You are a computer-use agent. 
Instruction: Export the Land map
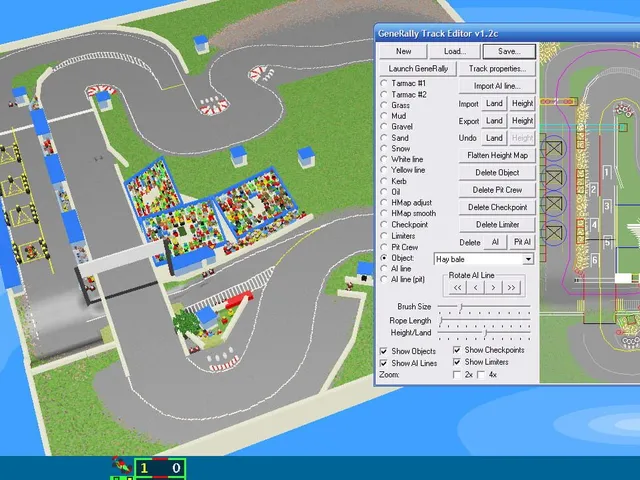(494, 121)
